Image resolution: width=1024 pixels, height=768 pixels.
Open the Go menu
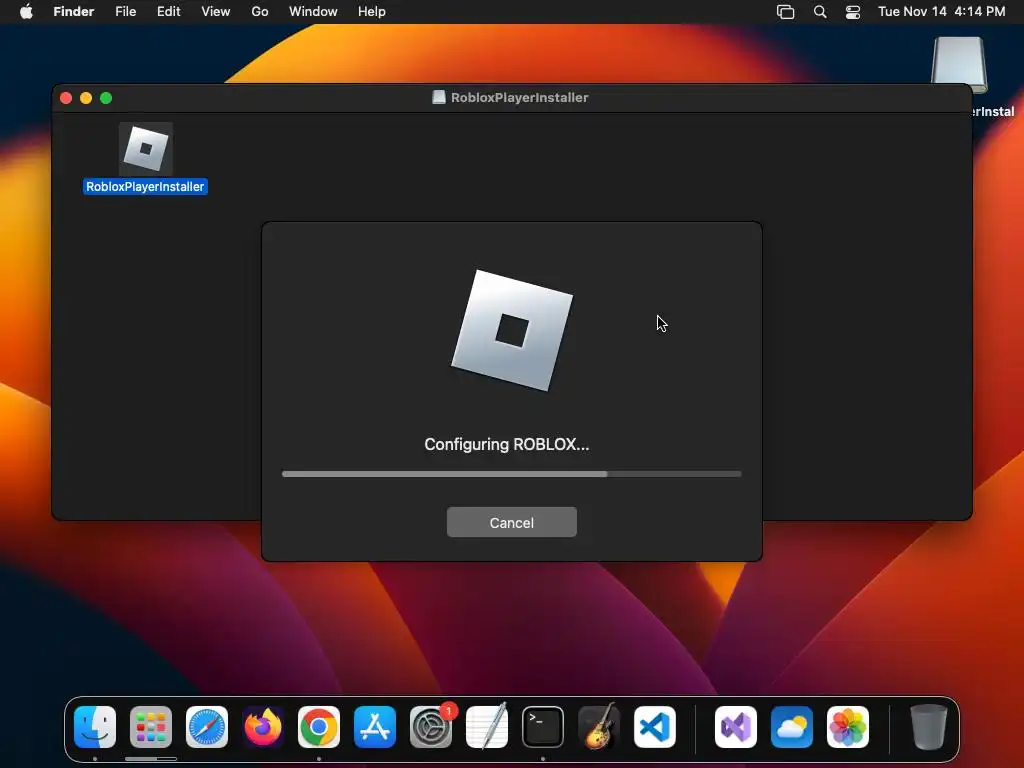[260, 12]
